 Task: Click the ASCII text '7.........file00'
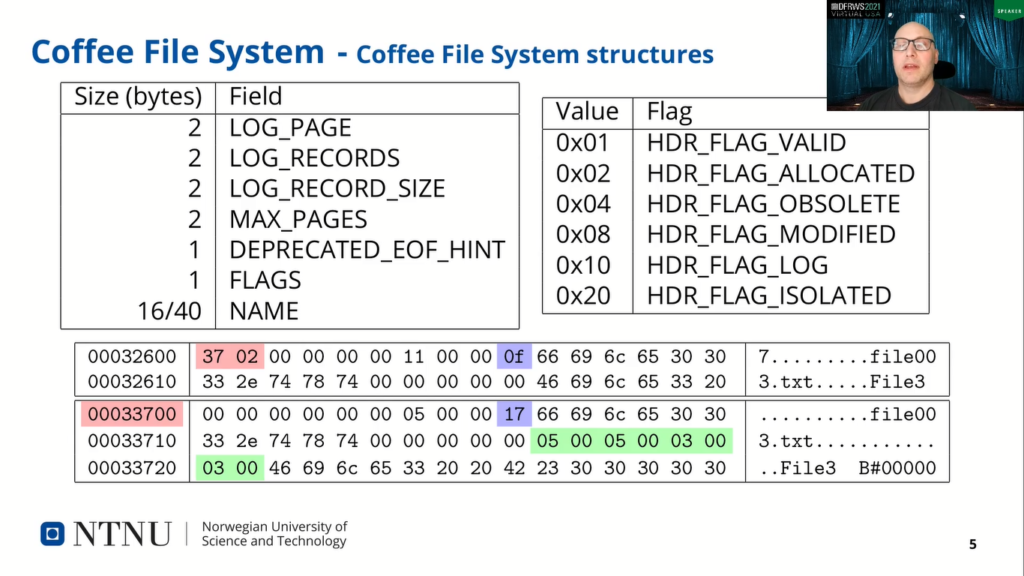click(847, 357)
